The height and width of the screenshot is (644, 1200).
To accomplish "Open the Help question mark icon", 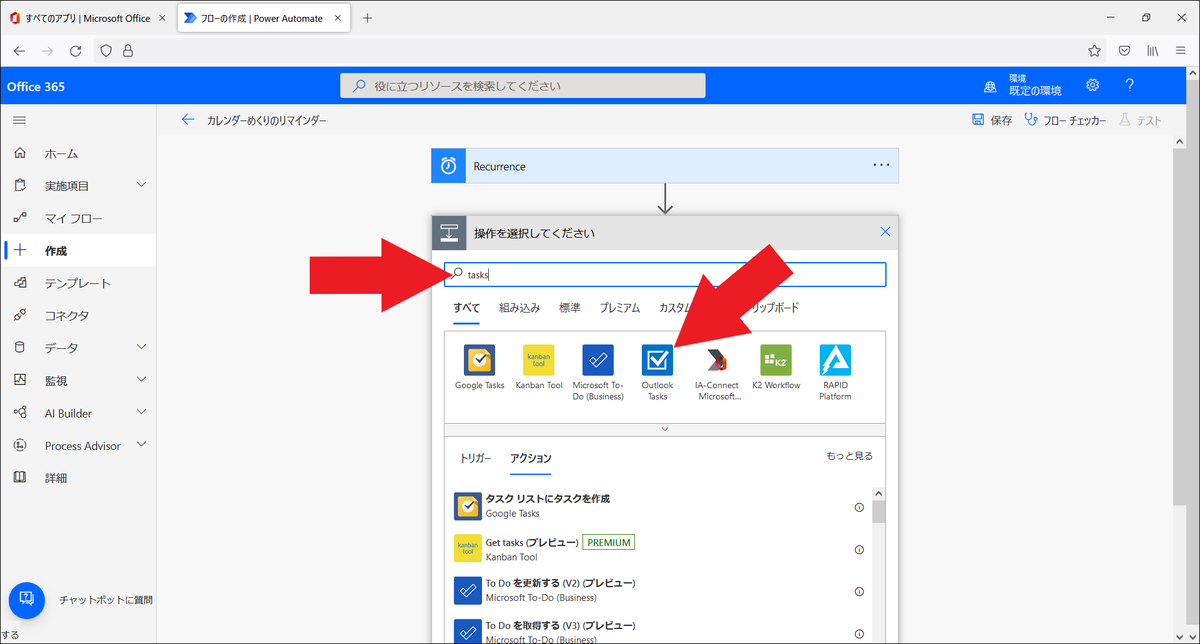I will pos(1129,86).
